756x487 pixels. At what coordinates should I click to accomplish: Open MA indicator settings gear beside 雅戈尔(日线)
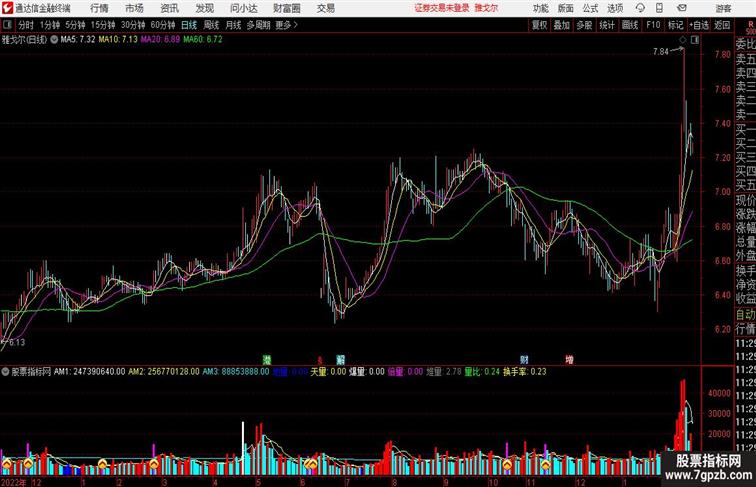54,40
